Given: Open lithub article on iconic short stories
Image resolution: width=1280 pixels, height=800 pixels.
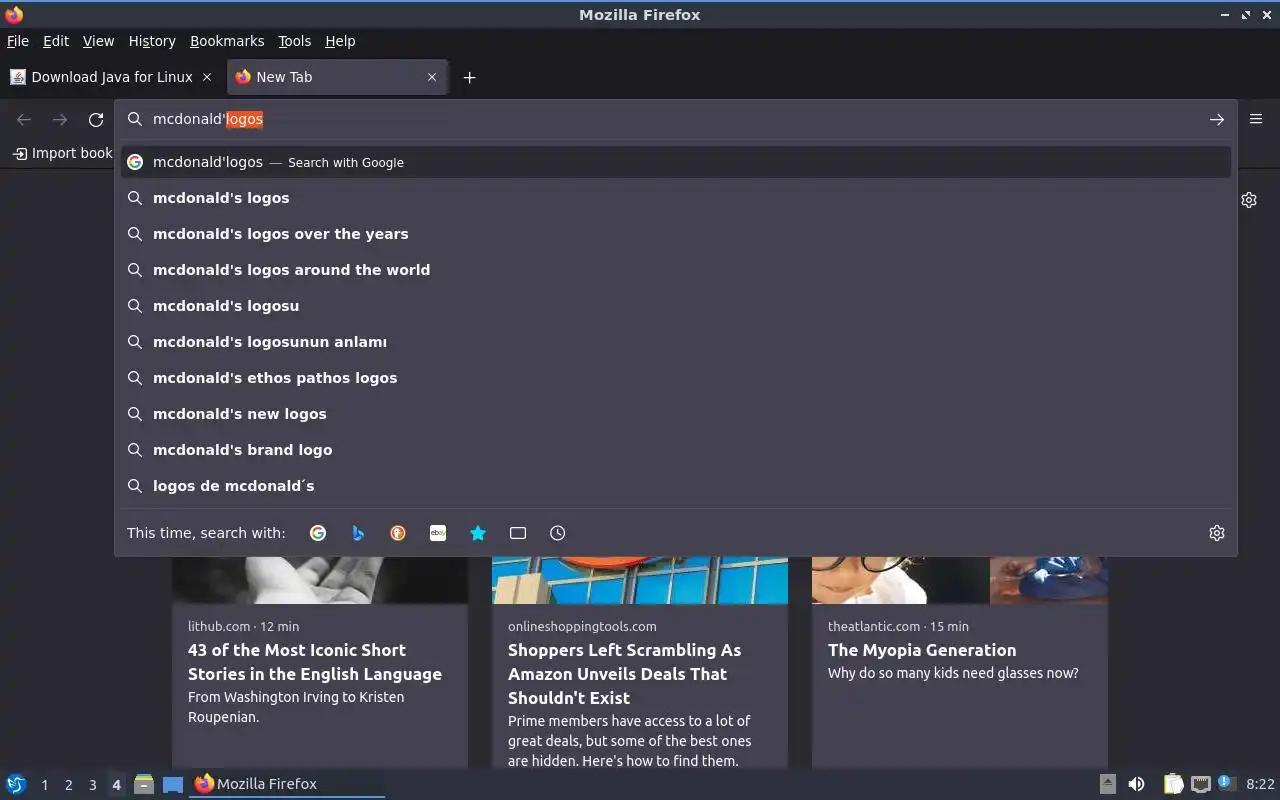Looking at the screenshot, I should 314,662.
